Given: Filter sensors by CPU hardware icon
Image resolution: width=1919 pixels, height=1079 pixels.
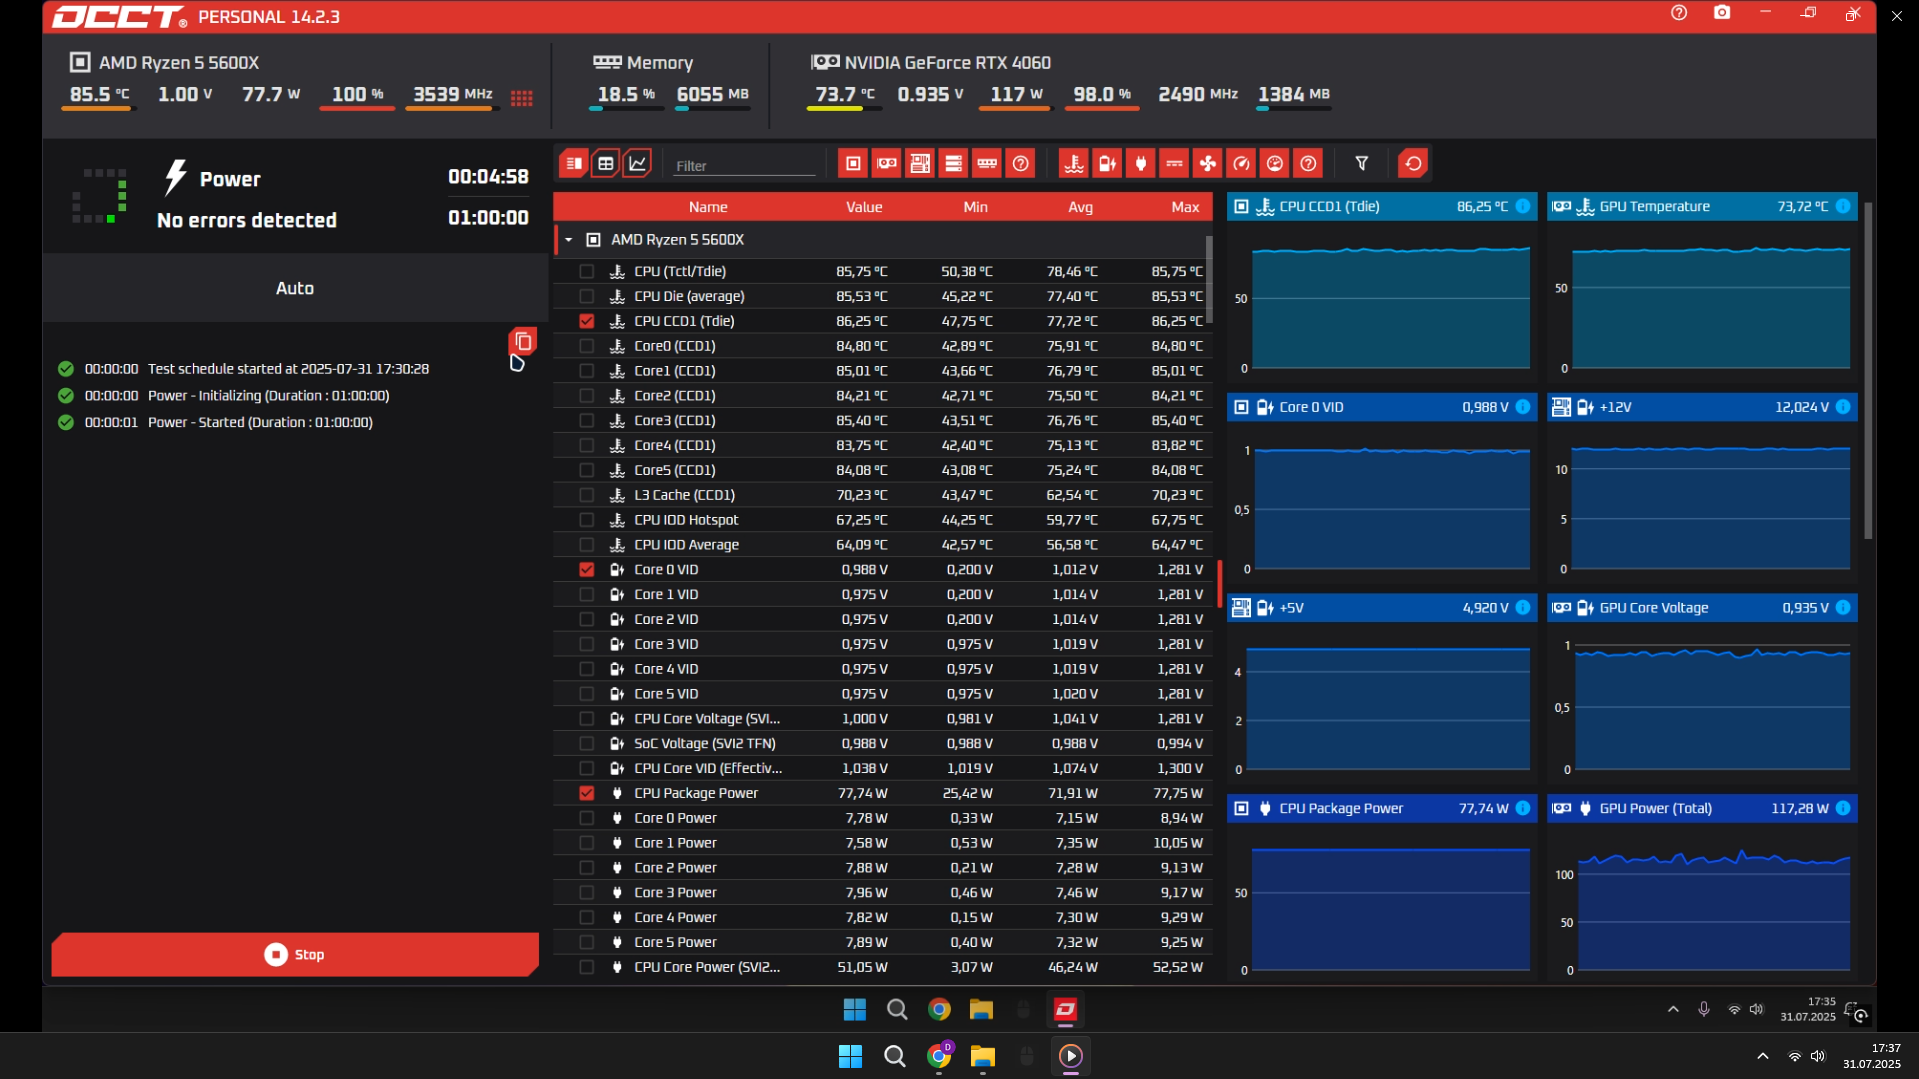Looking at the screenshot, I should [853, 164].
